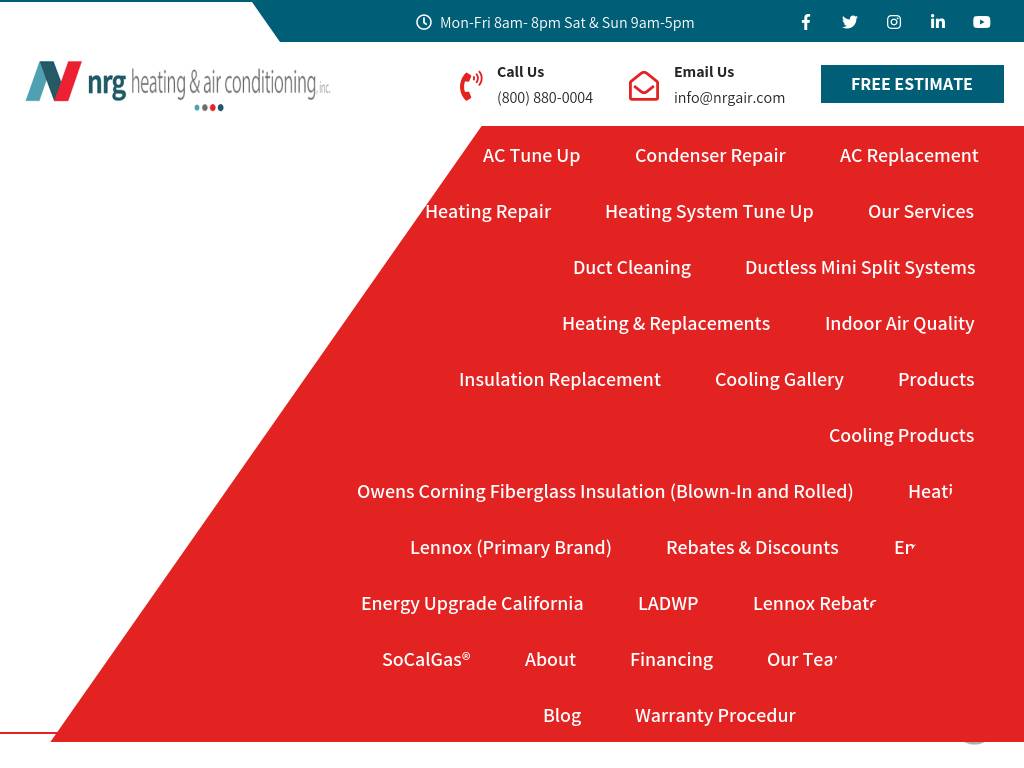Open the Twitter social icon
Image resolution: width=1024 pixels, height=768 pixels.
click(x=850, y=22)
